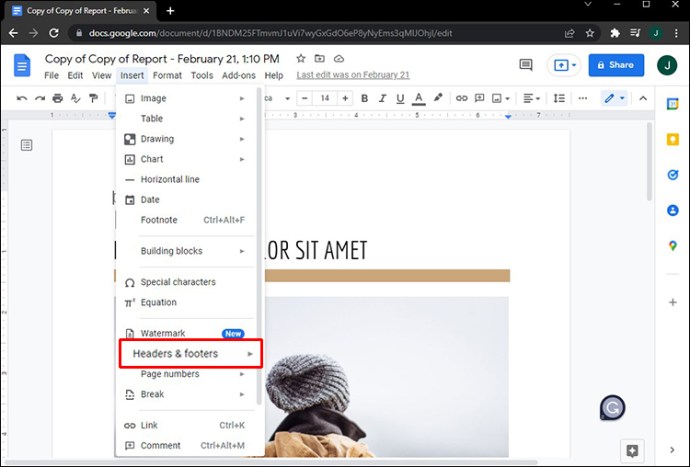Viewport: 690px width, 467px height.
Task: Choose Link from the Insert menu
Action: pos(185,425)
